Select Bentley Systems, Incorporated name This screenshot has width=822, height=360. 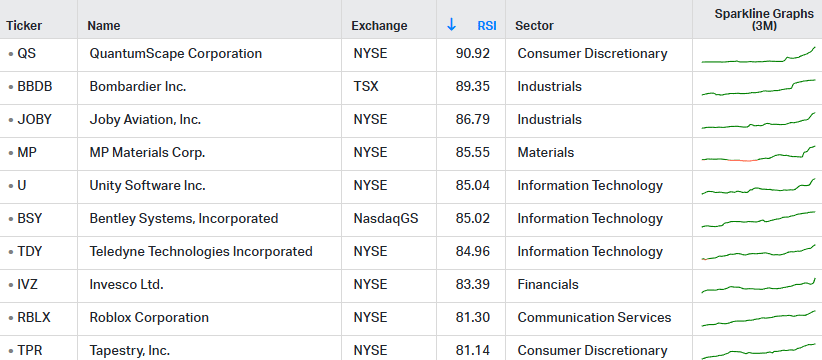coord(184,219)
